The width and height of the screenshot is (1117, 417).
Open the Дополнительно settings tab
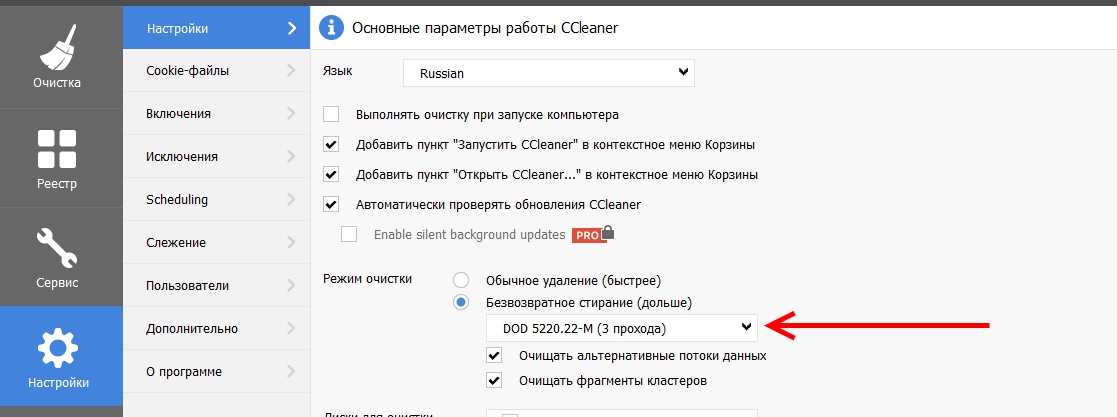[x=217, y=329]
